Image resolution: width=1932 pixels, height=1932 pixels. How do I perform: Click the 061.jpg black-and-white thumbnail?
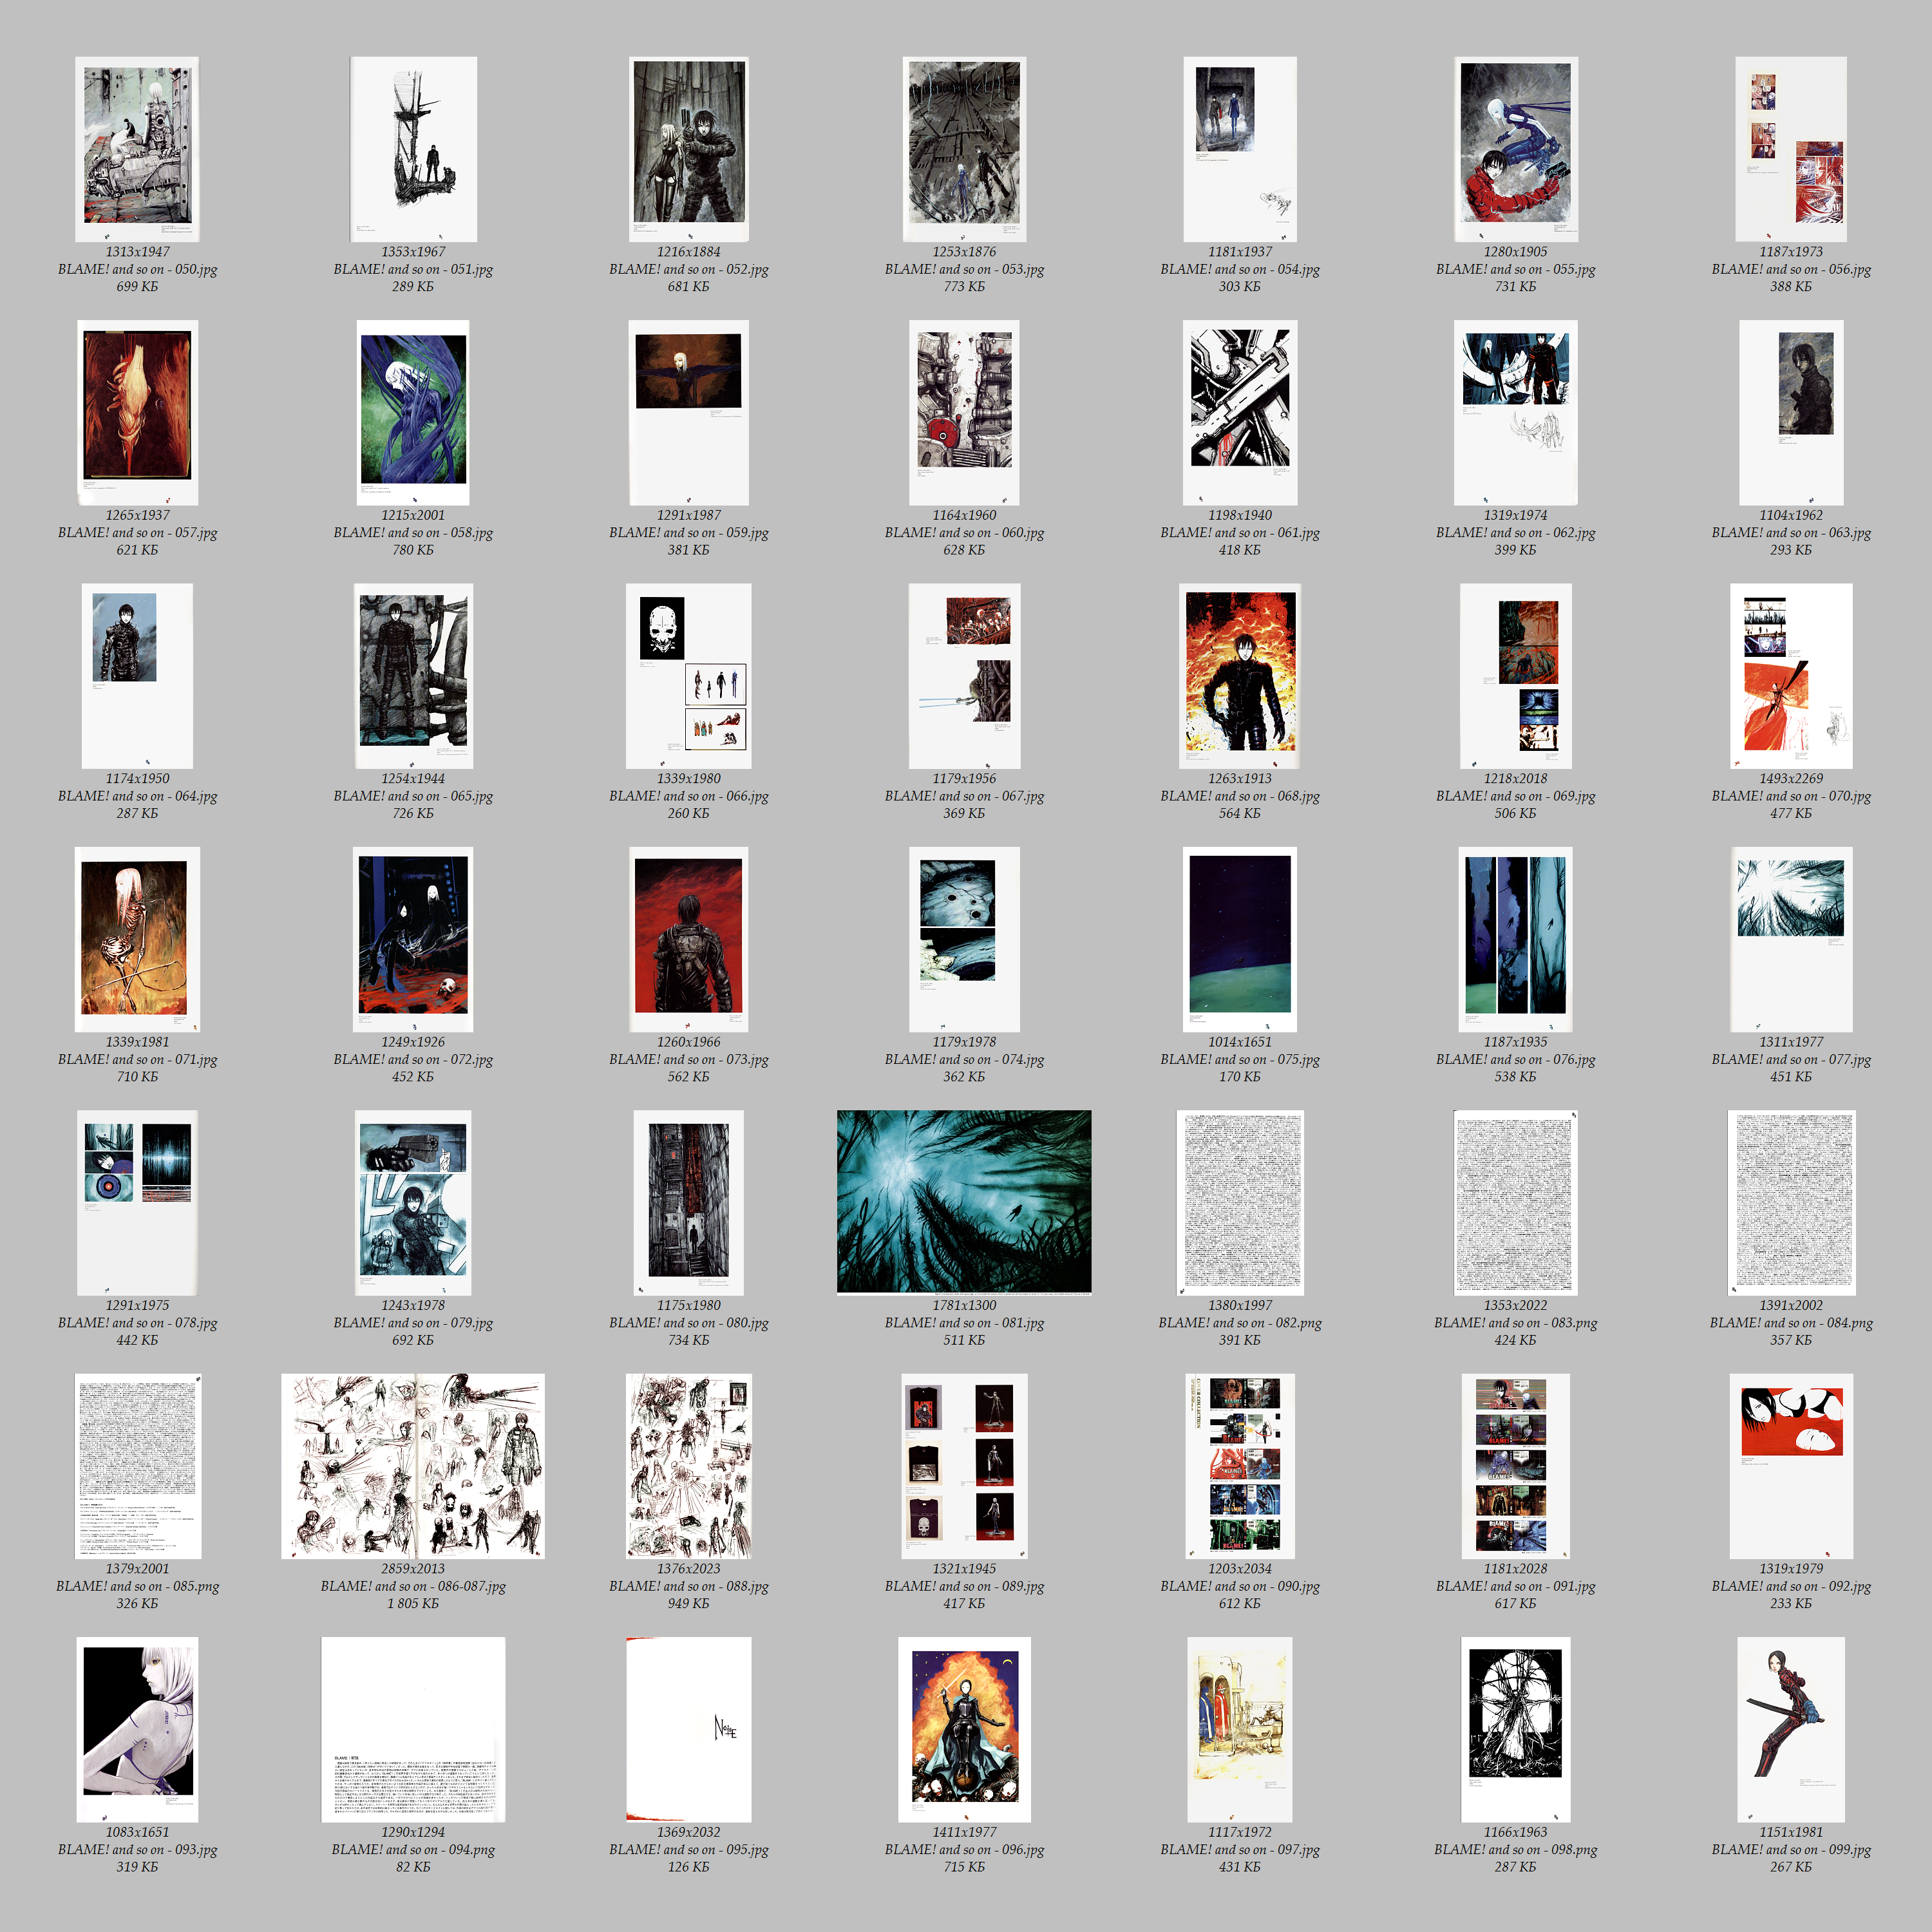coord(1240,412)
